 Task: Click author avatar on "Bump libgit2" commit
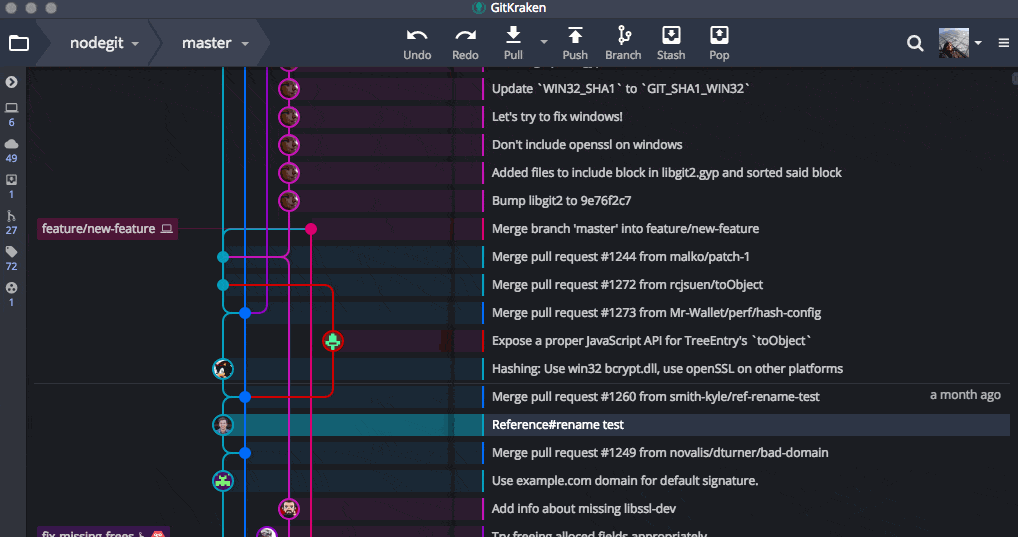(x=289, y=201)
